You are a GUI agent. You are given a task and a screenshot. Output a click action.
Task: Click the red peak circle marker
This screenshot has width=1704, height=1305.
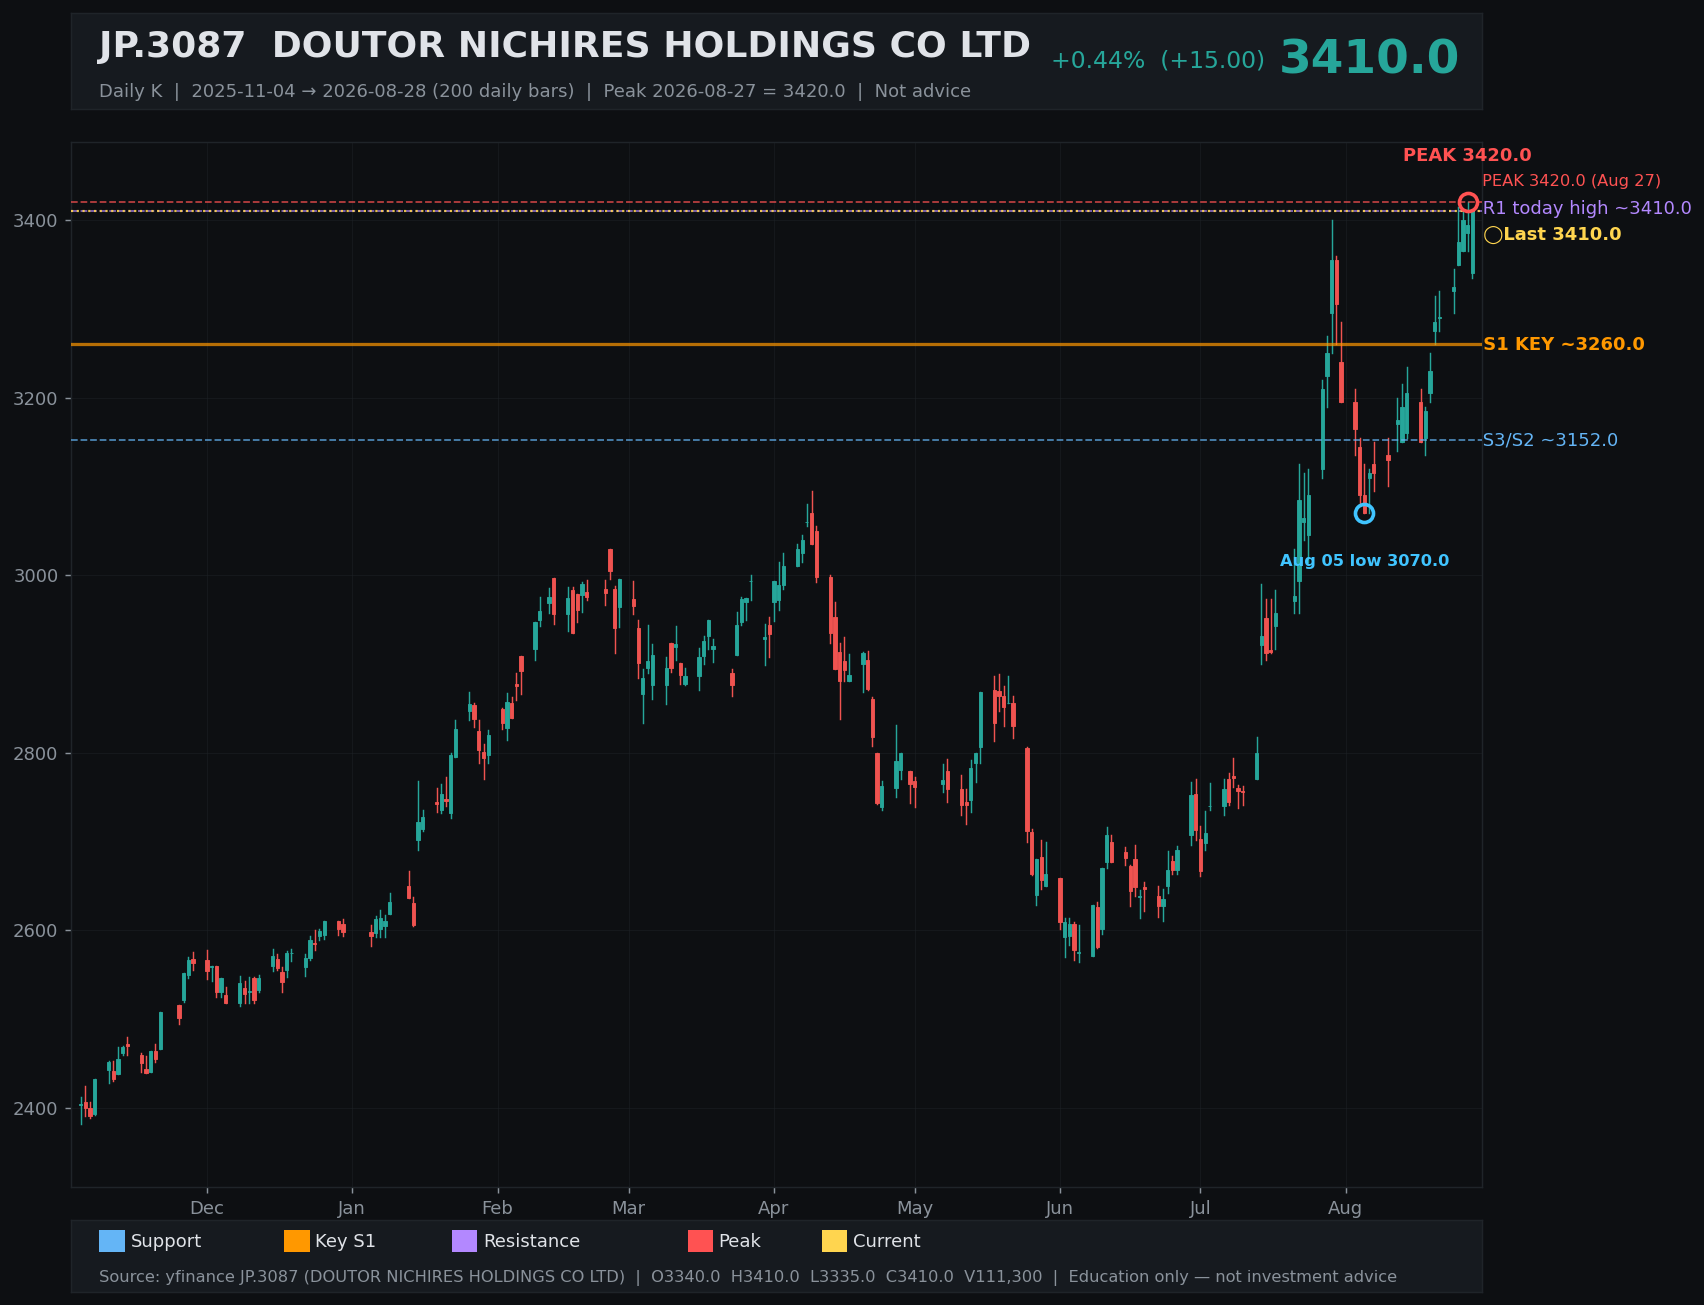1468,203
